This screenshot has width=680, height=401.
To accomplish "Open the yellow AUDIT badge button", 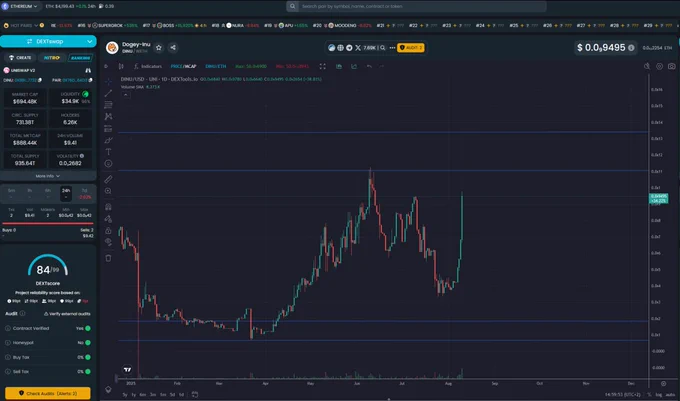I will [x=411, y=48].
